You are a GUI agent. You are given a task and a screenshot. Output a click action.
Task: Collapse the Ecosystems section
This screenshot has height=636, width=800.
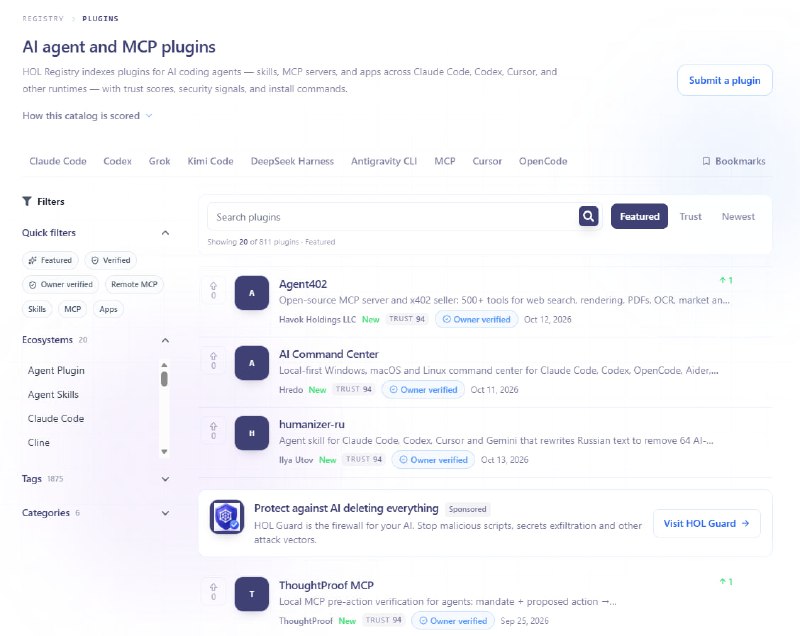pos(165,340)
